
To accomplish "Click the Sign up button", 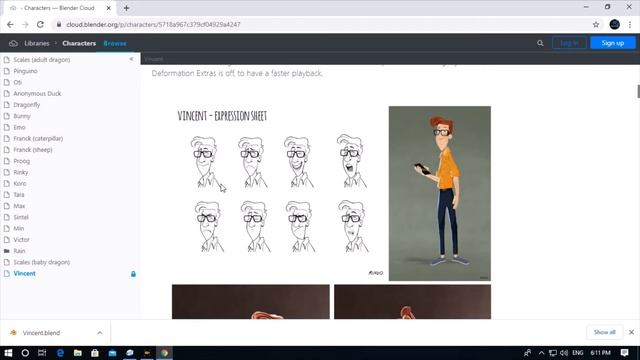I will tap(613, 43).
